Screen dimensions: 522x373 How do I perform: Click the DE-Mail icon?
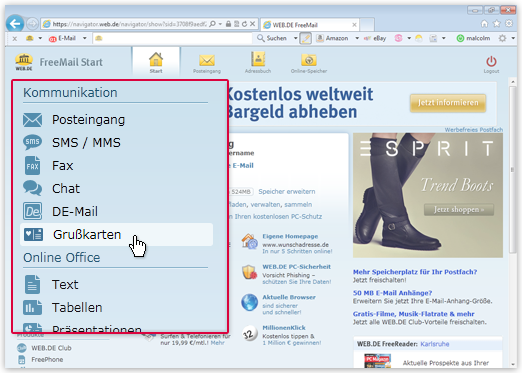(32, 211)
